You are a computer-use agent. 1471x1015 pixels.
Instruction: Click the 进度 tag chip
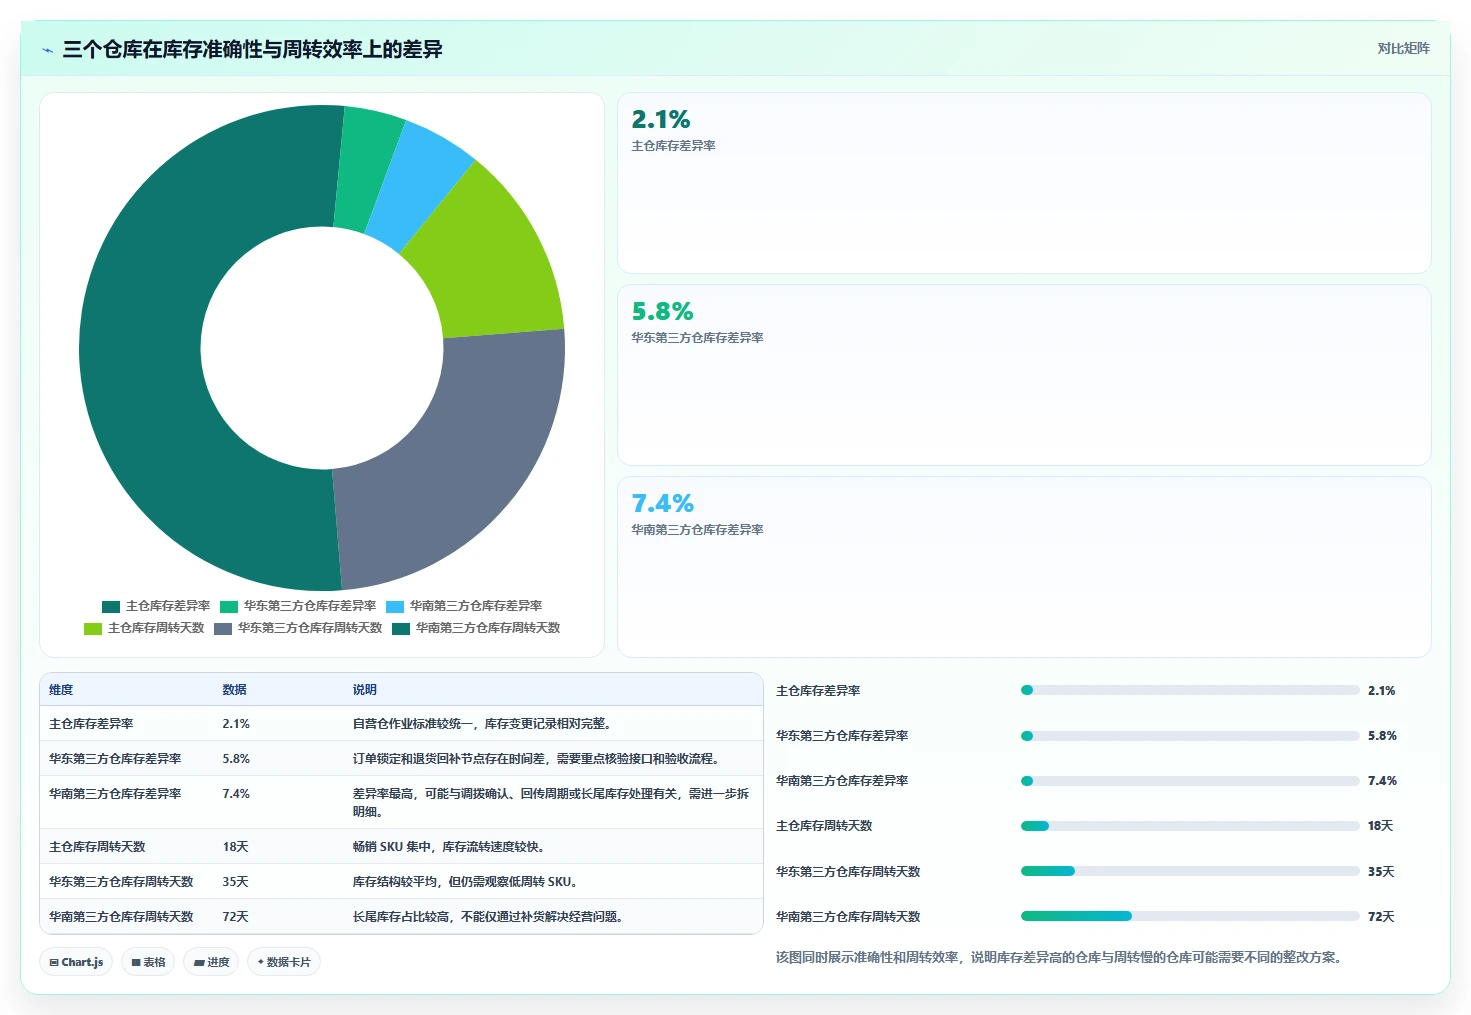(211, 962)
